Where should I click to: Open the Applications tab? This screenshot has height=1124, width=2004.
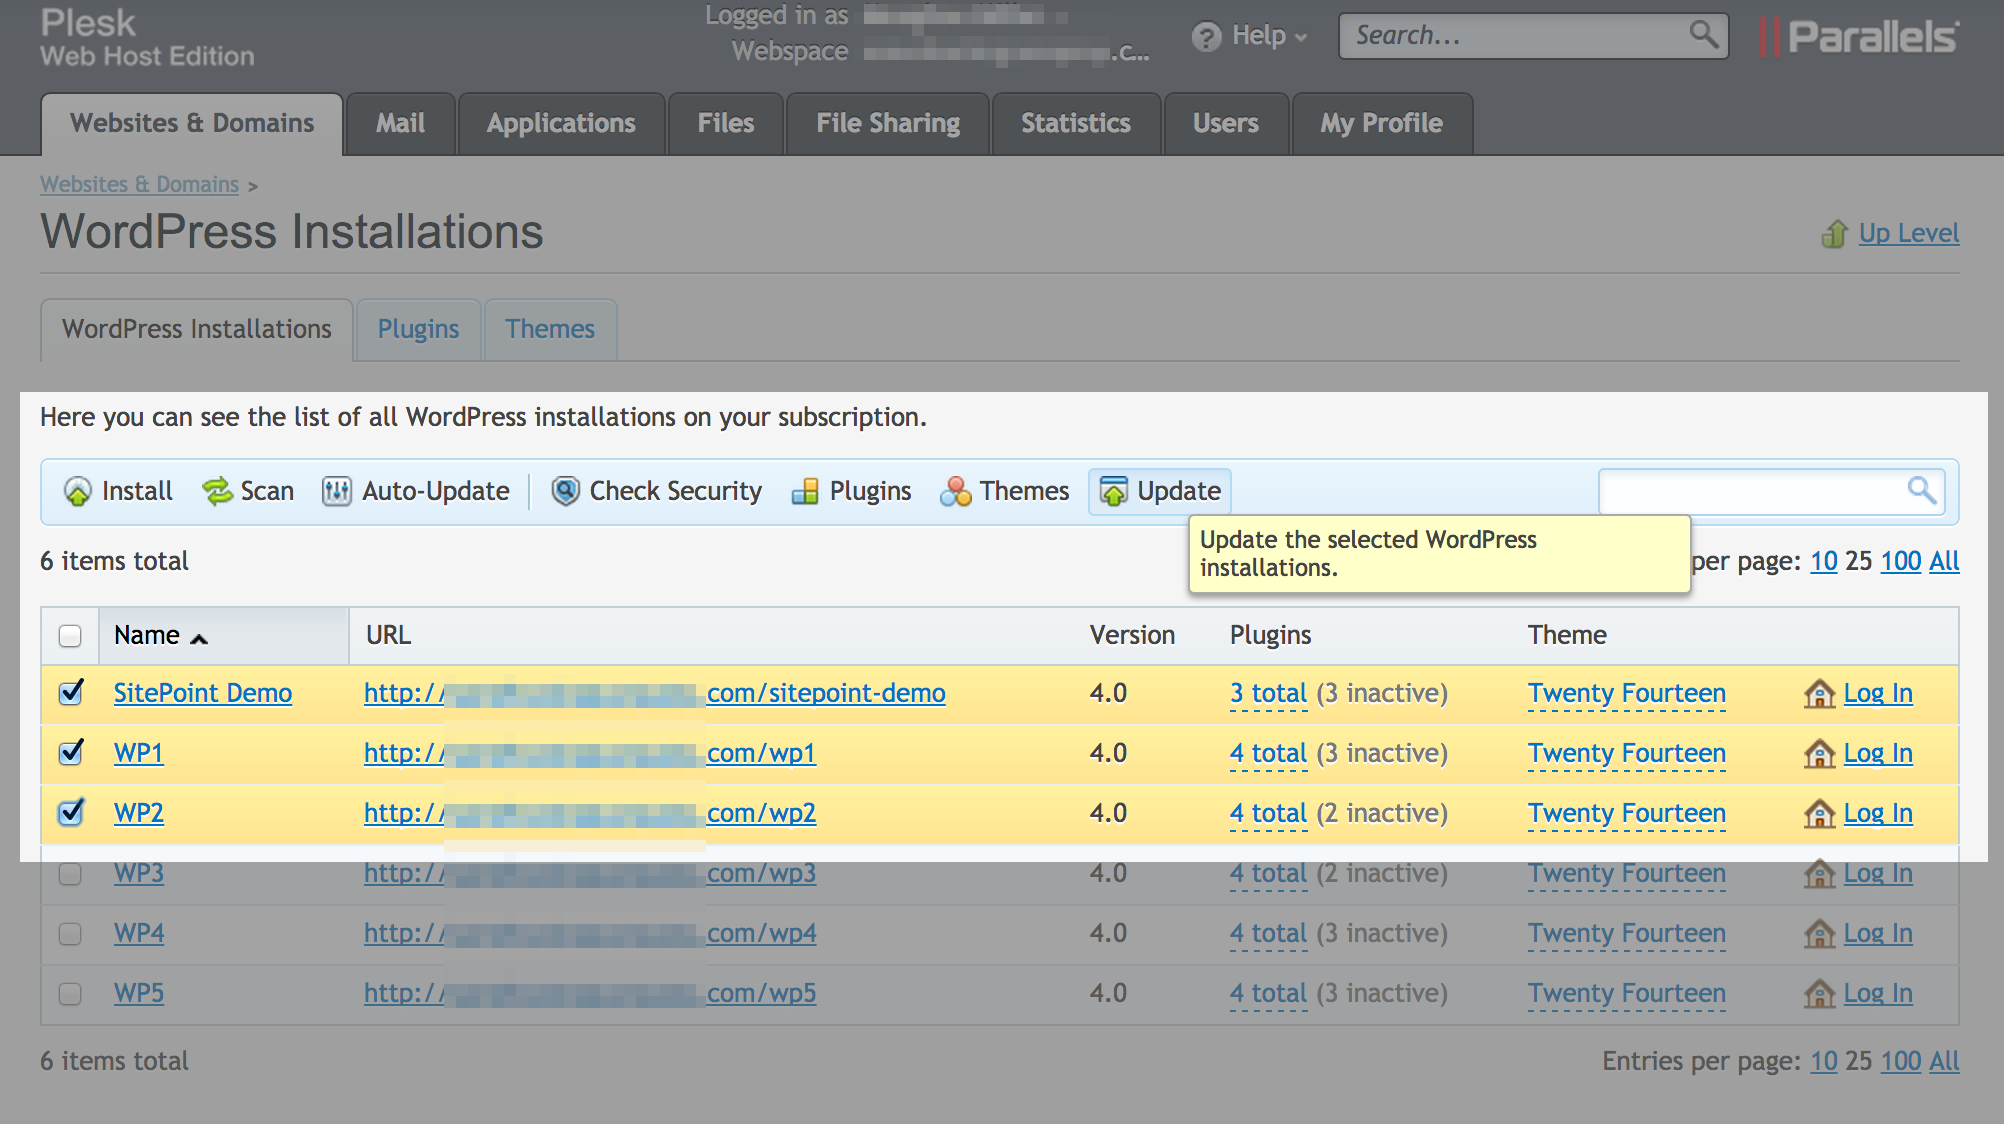point(561,124)
